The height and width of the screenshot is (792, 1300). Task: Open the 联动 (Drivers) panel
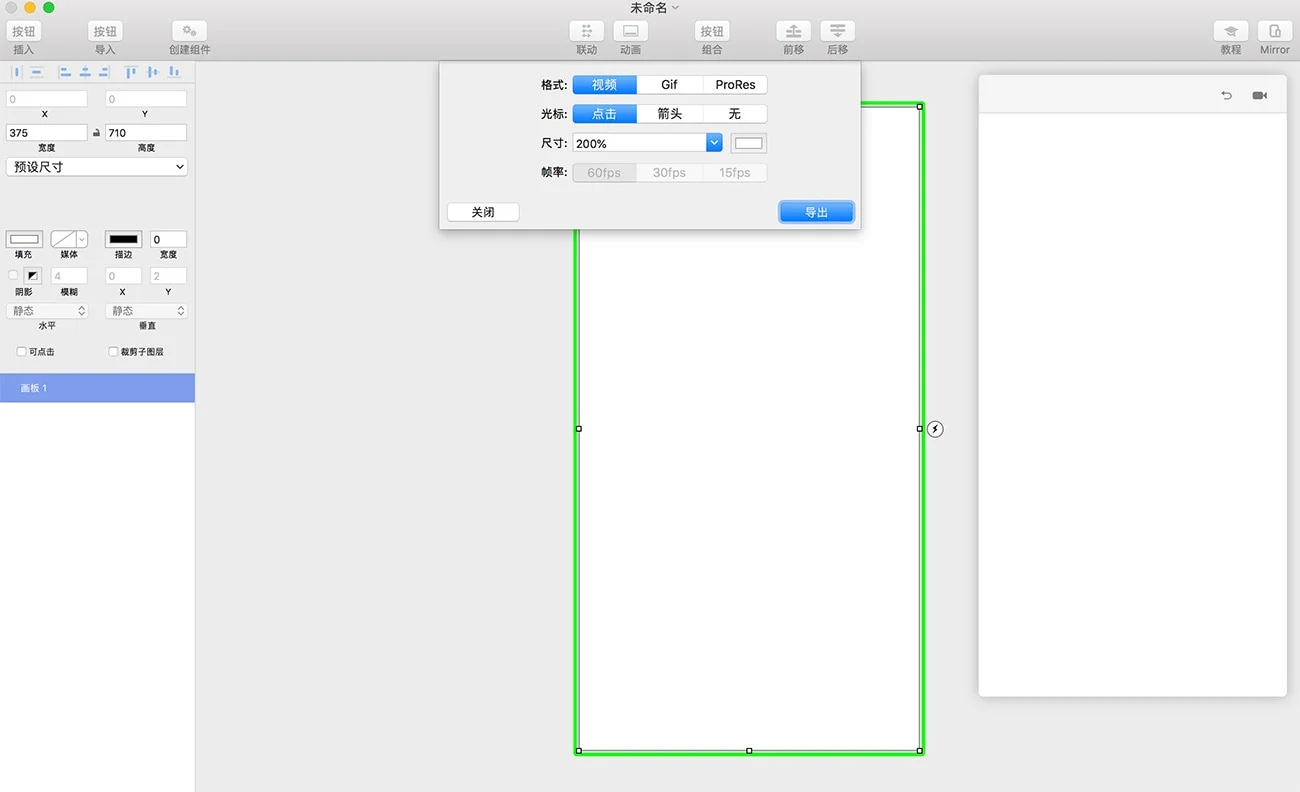tap(586, 32)
